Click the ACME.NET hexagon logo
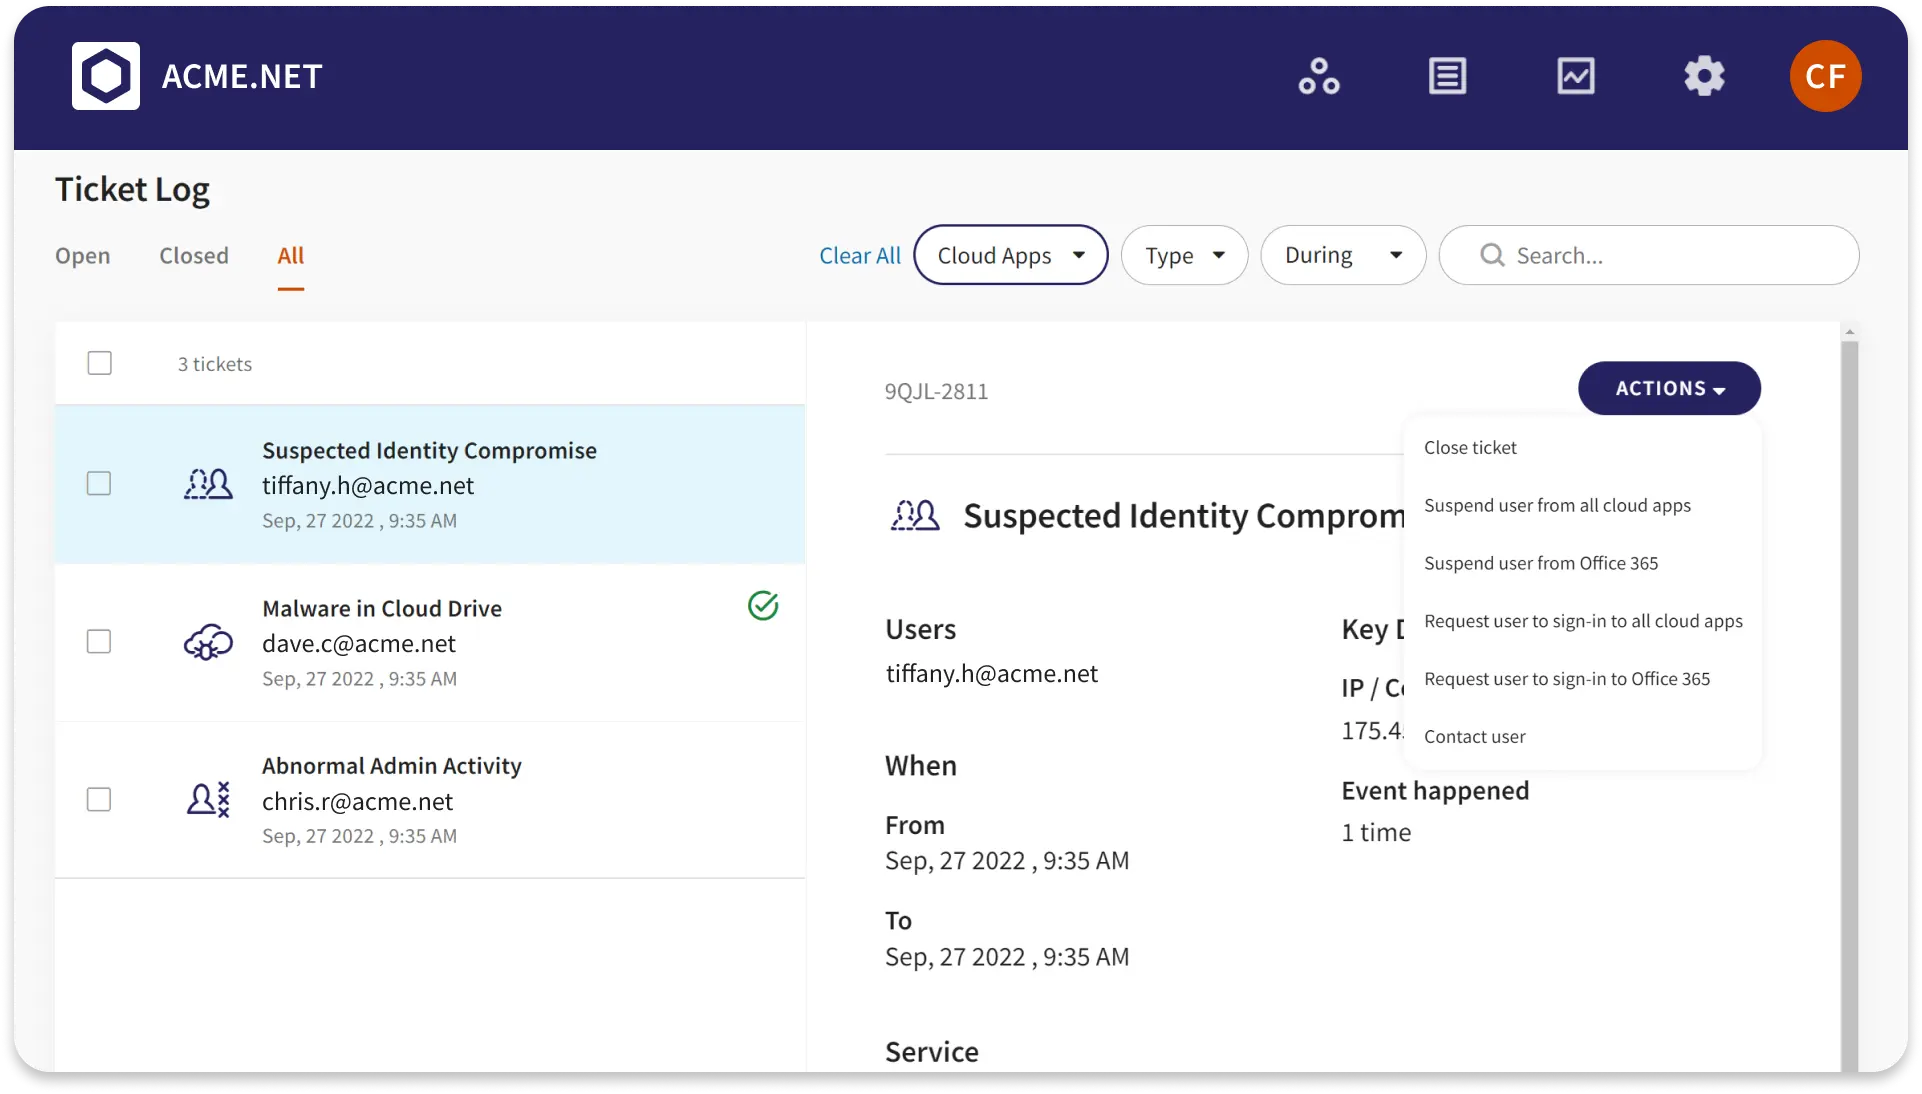This screenshot has height=1094, width=1922. click(106, 76)
